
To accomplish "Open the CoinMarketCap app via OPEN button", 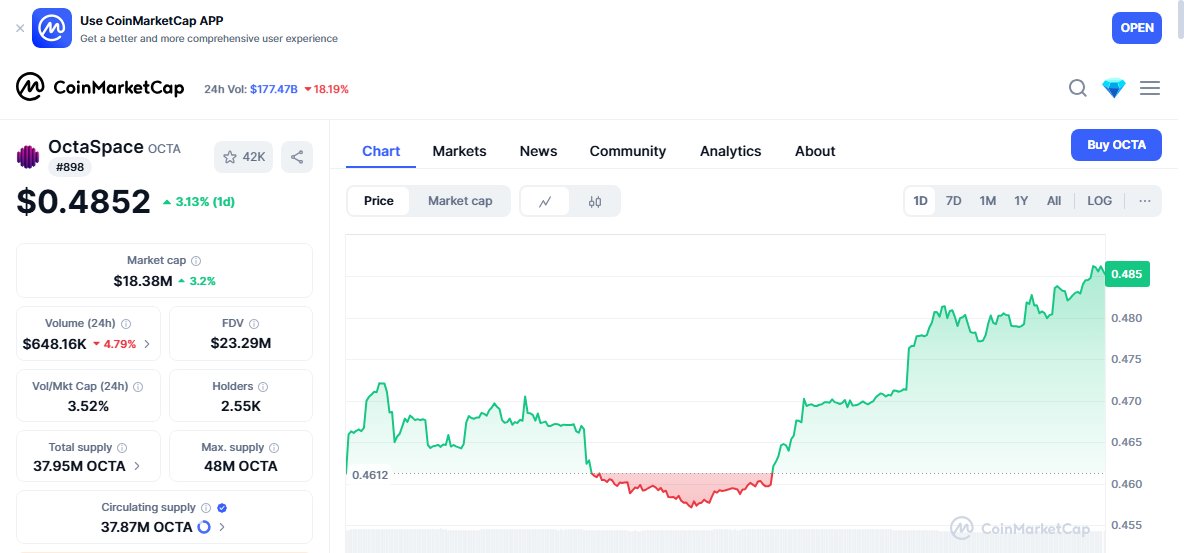I will [1136, 28].
